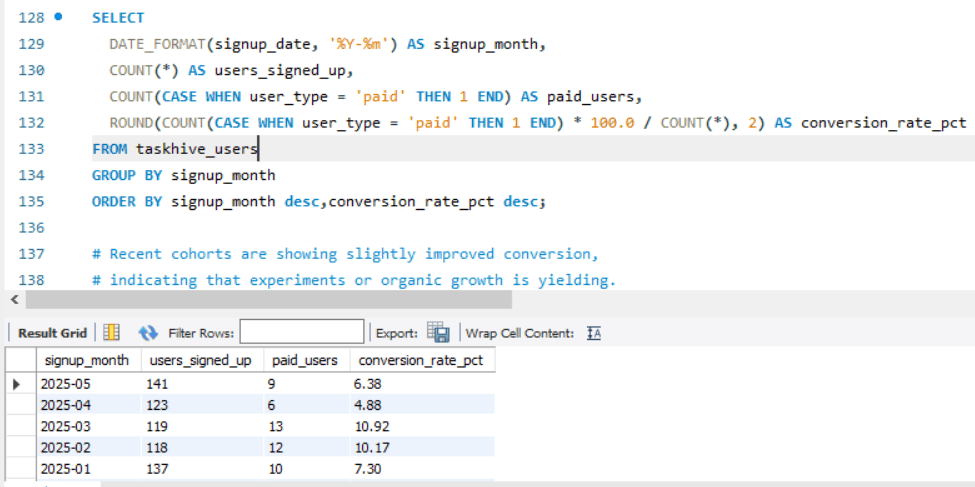
Task: Click paid_users alias on line 131
Action: pyautogui.click(x=590, y=97)
